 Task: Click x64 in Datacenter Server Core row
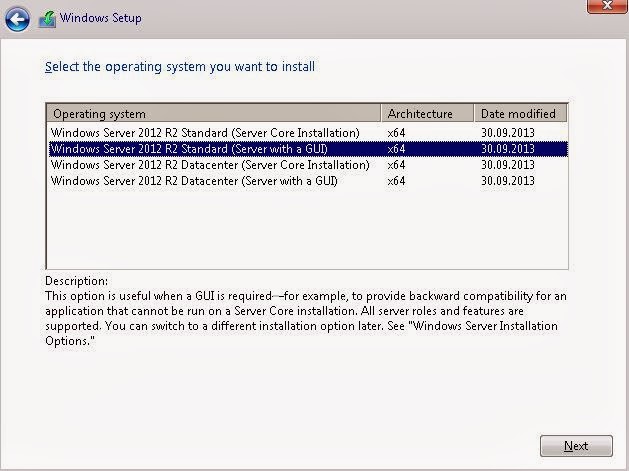(396, 165)
